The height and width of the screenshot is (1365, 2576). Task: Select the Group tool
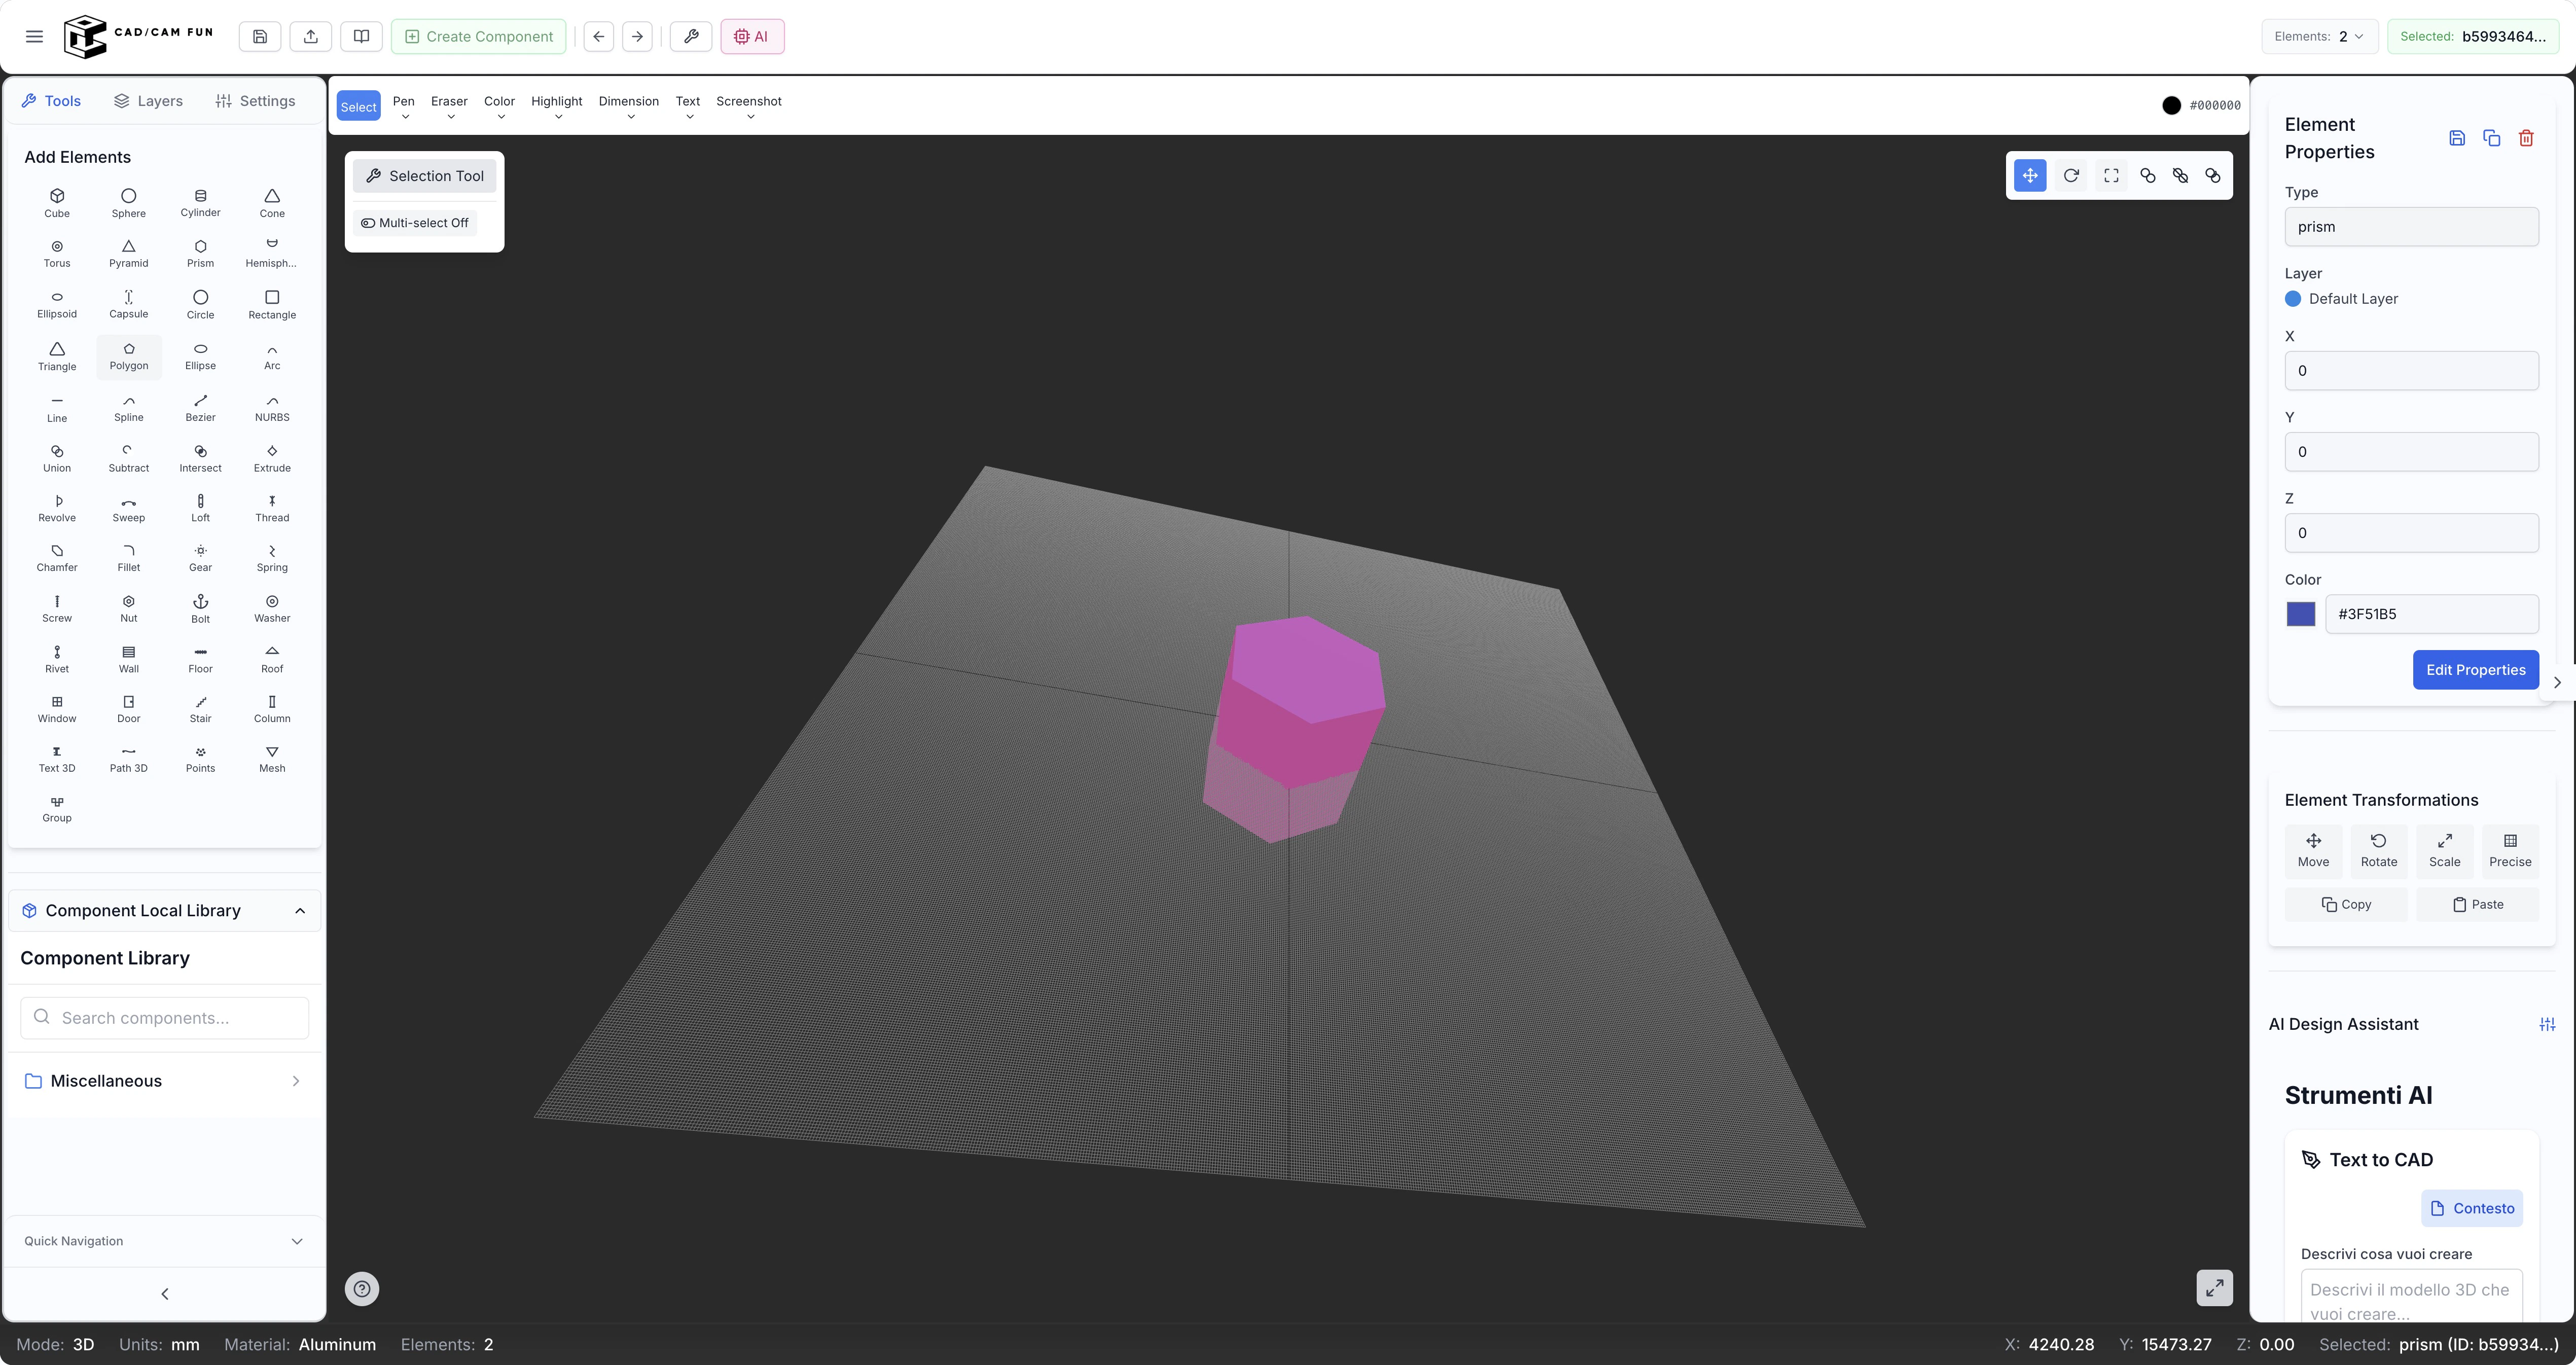pos(57,809)
